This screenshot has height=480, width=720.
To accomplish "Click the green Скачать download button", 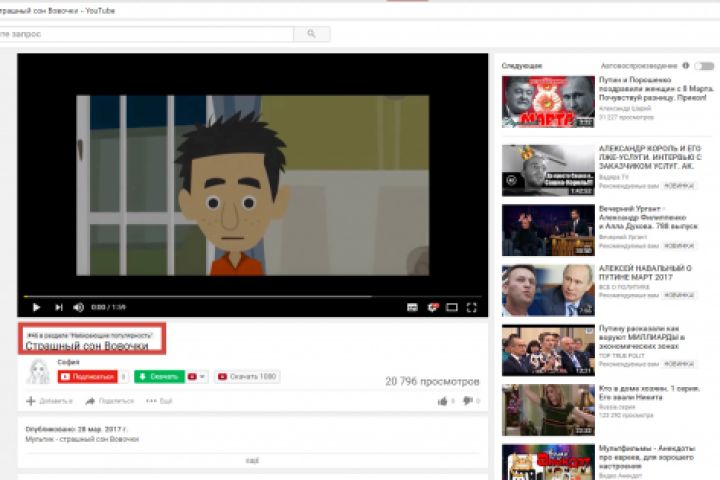I will point(159,377).
